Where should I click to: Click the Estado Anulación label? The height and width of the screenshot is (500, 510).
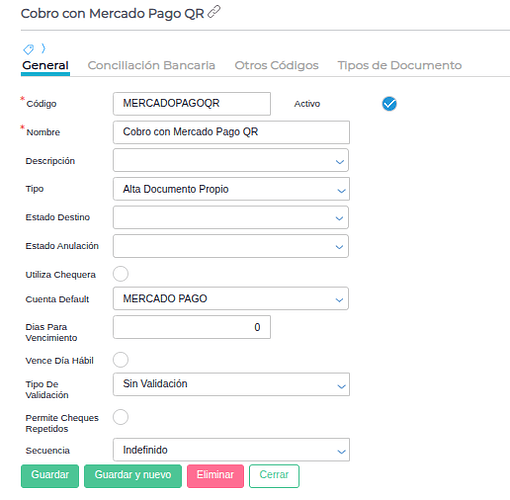coord(62,246)
